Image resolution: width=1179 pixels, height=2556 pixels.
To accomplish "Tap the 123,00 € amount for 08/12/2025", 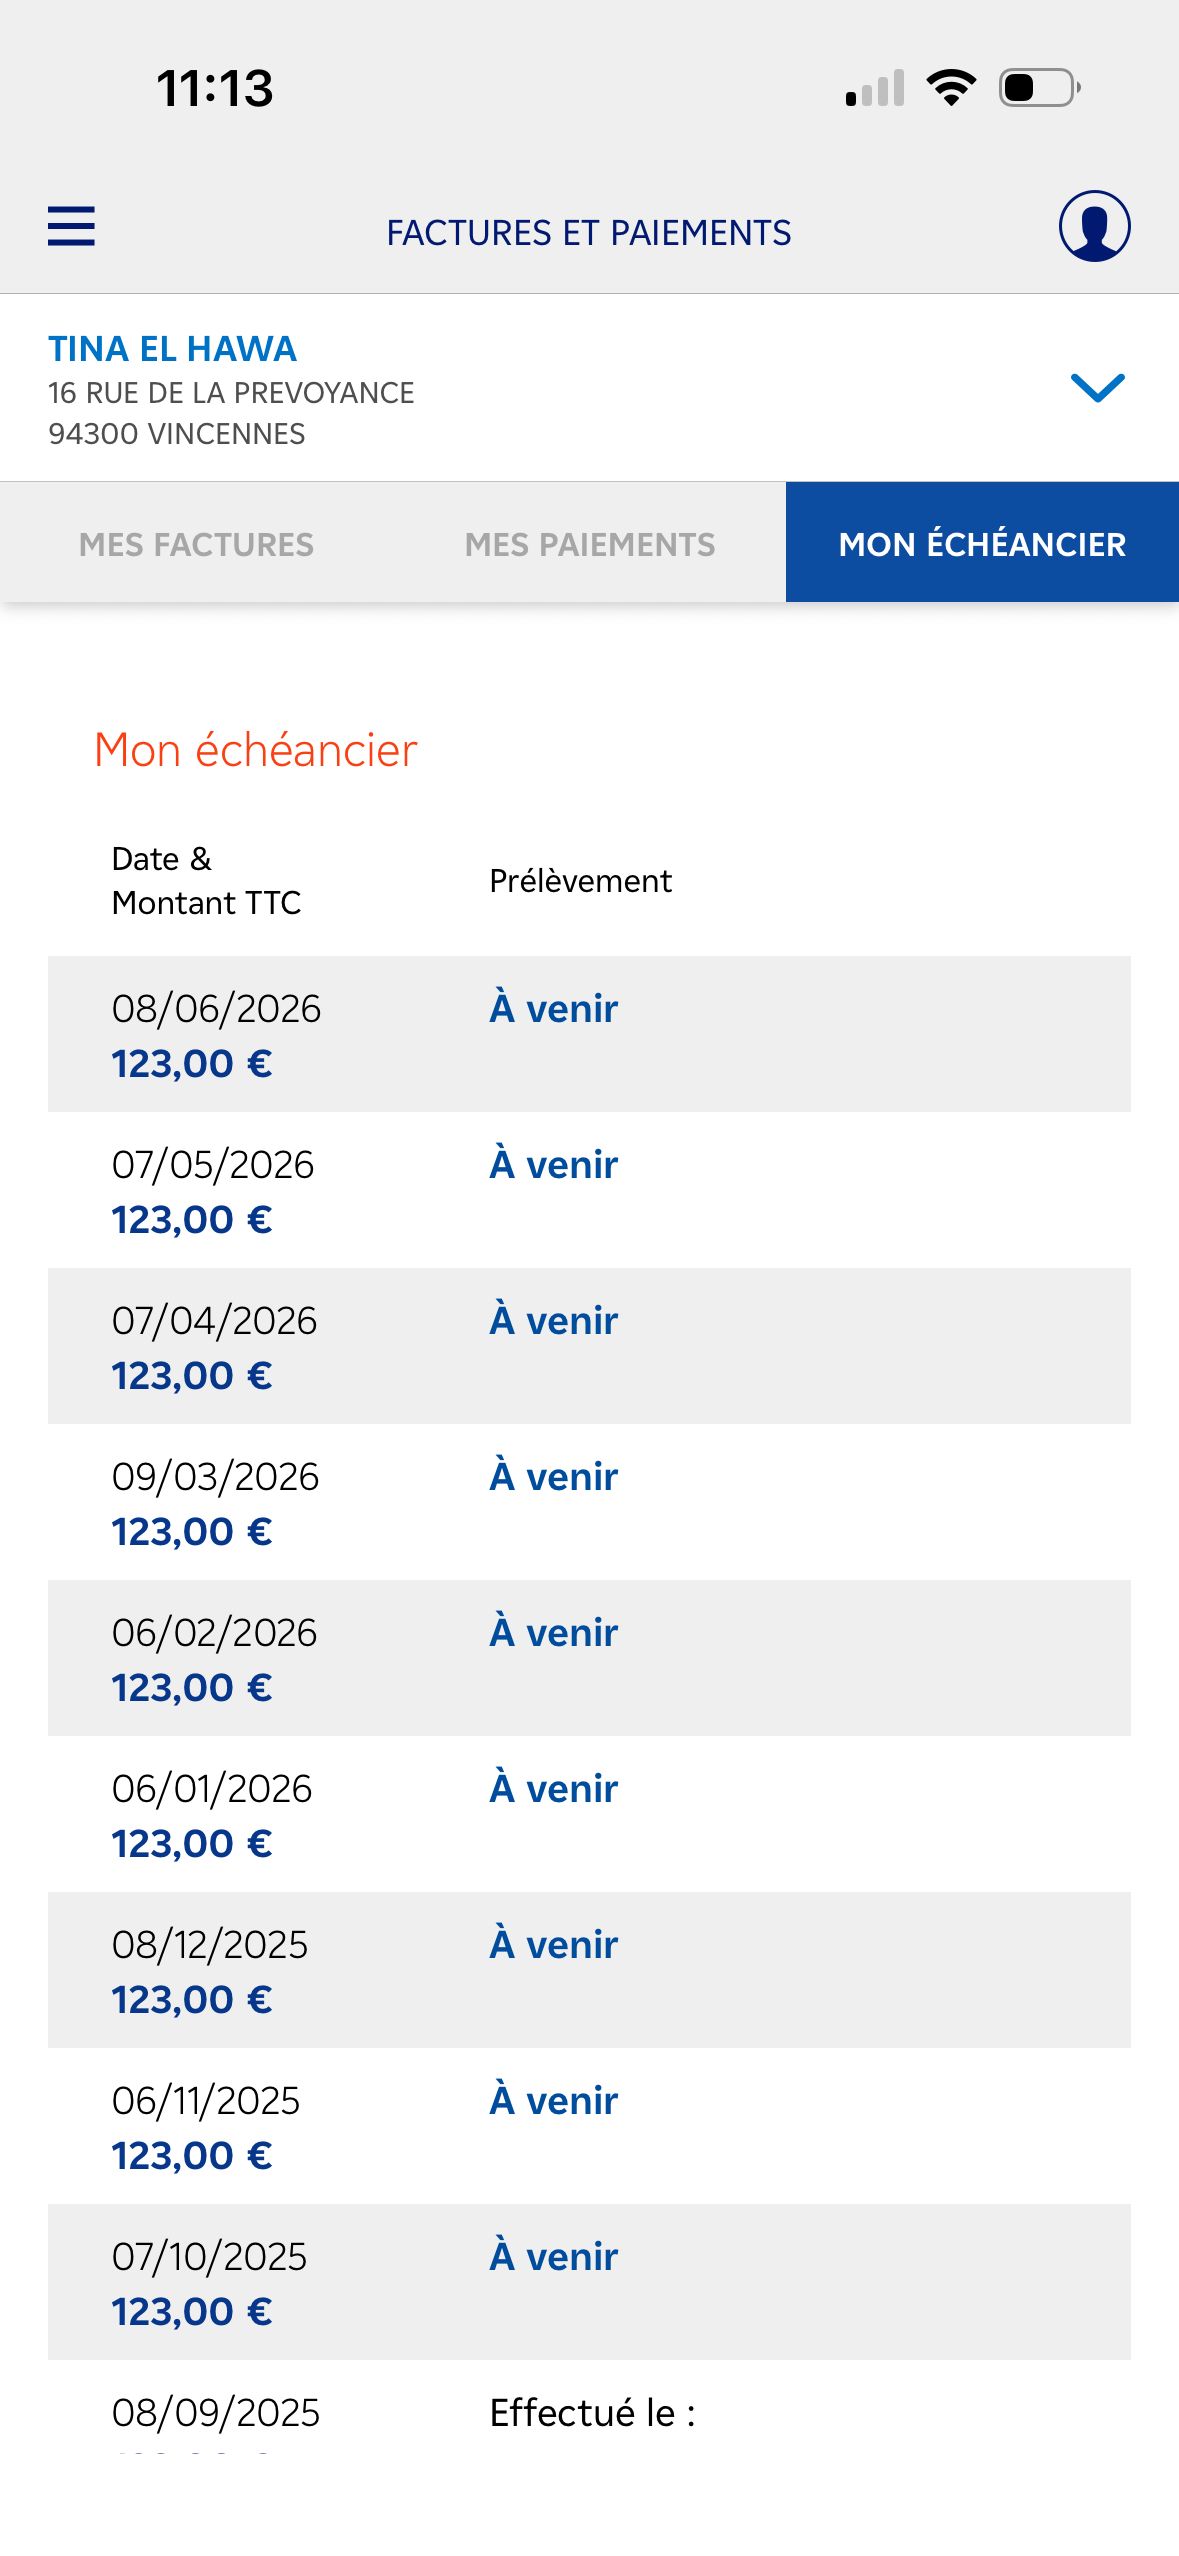I will coord(192,1999).
